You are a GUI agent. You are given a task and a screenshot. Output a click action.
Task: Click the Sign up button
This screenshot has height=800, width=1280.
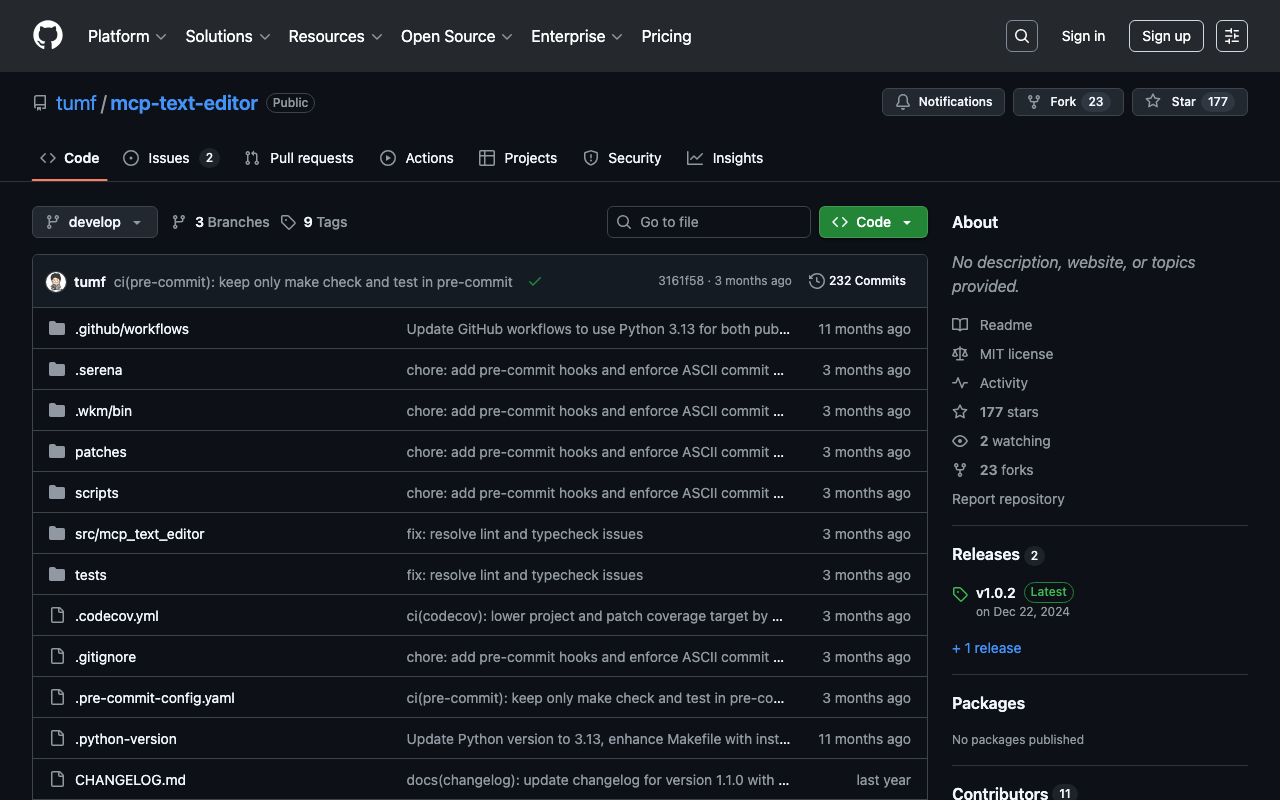(x=1166, y=36)
